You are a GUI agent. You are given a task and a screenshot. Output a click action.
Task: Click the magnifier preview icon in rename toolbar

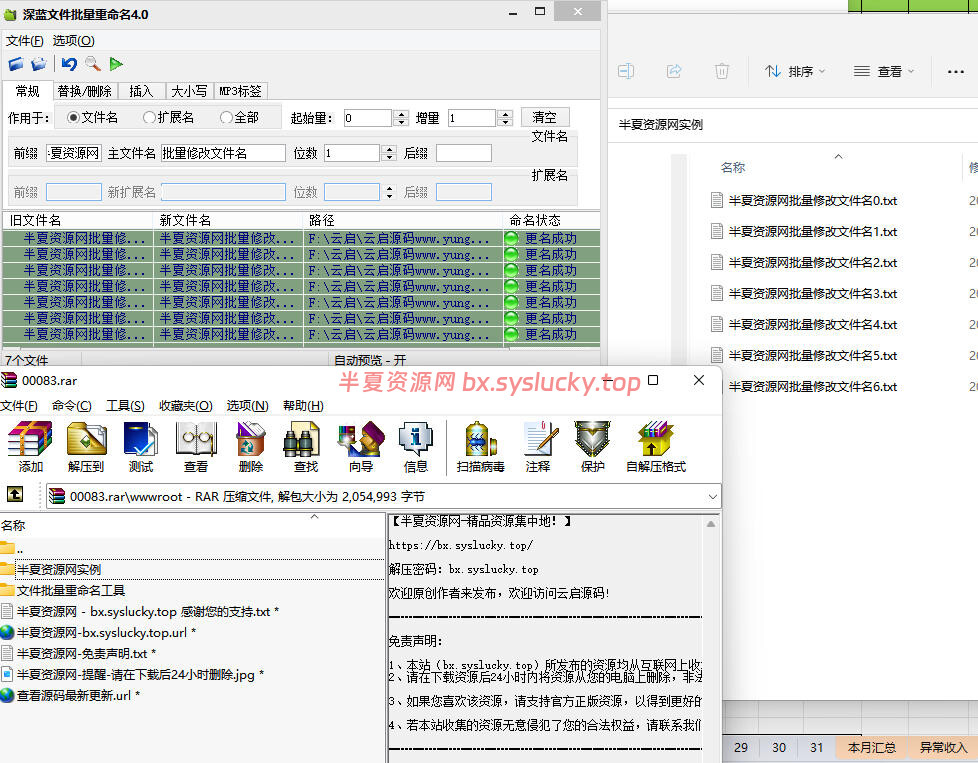[93, 64]
